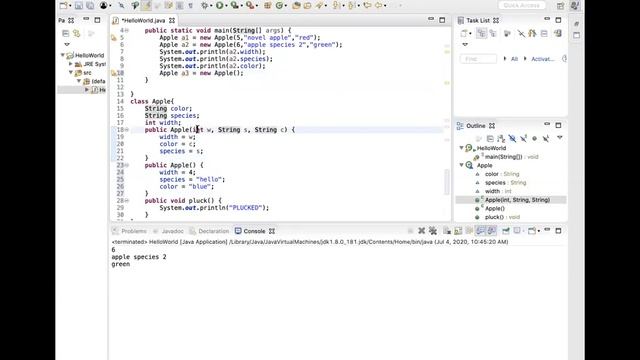
Task: Click the Open Perspective icon
Action: (561, 5)
